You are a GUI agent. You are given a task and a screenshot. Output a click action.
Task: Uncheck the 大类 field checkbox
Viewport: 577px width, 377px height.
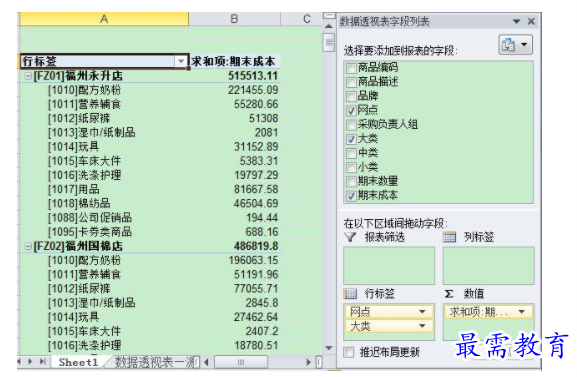pyautogui.click(x=351, y=139)
